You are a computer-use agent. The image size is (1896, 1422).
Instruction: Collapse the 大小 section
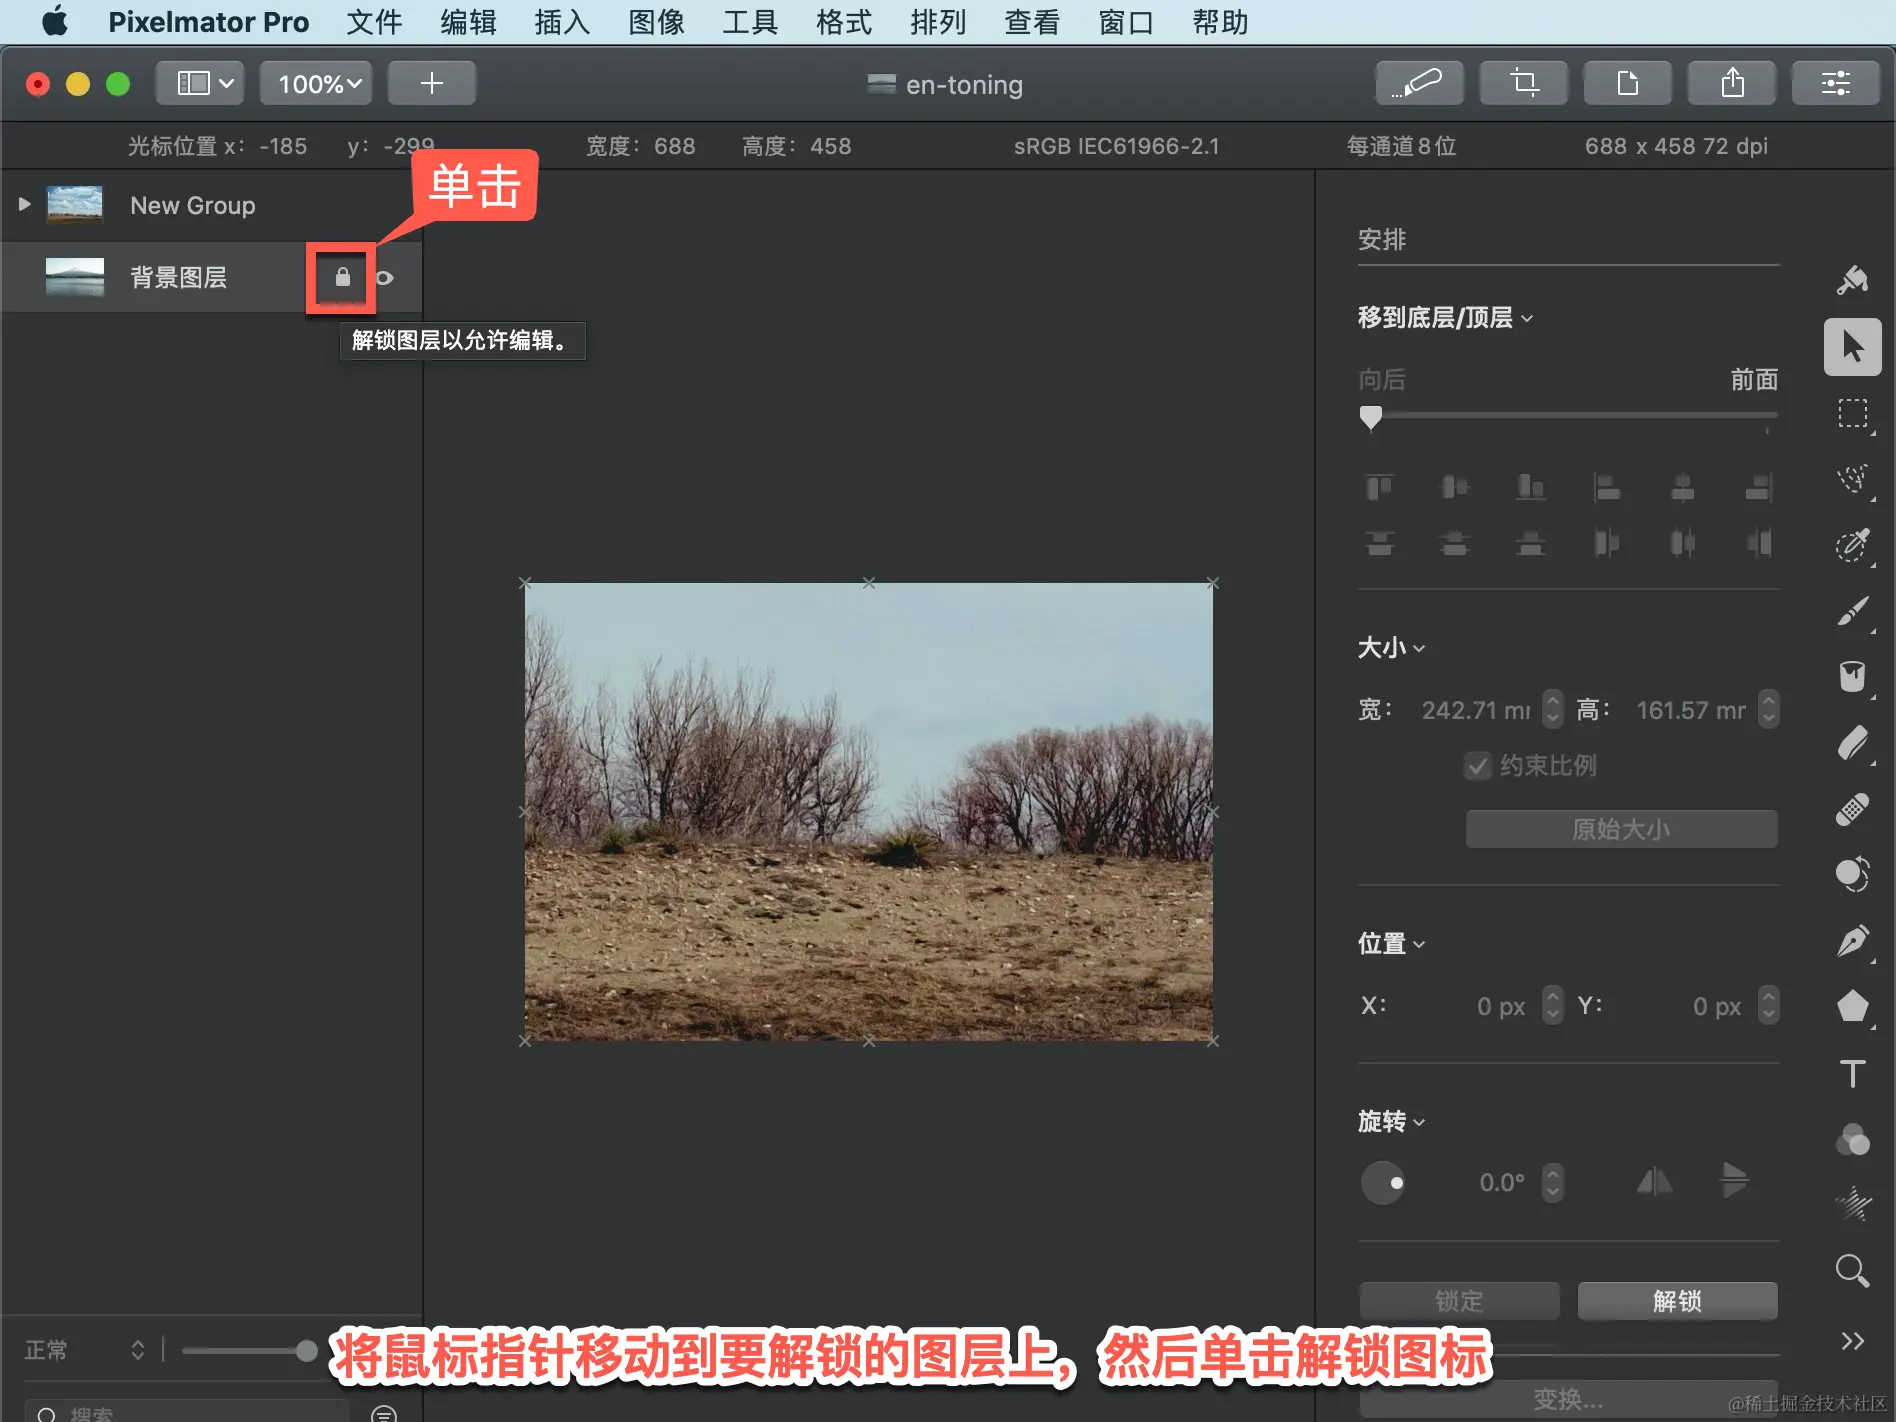[1391, 648]
